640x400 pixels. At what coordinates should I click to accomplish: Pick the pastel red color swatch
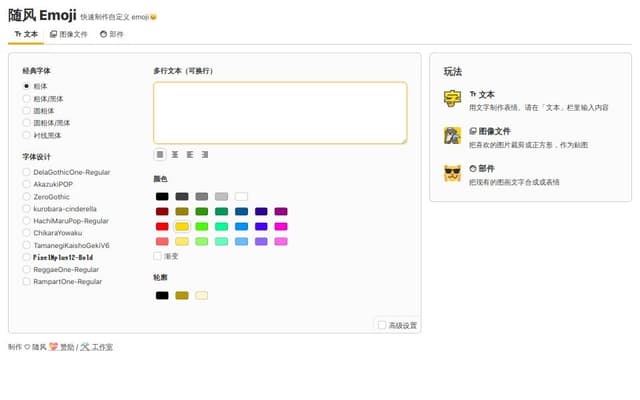[162, 242]
